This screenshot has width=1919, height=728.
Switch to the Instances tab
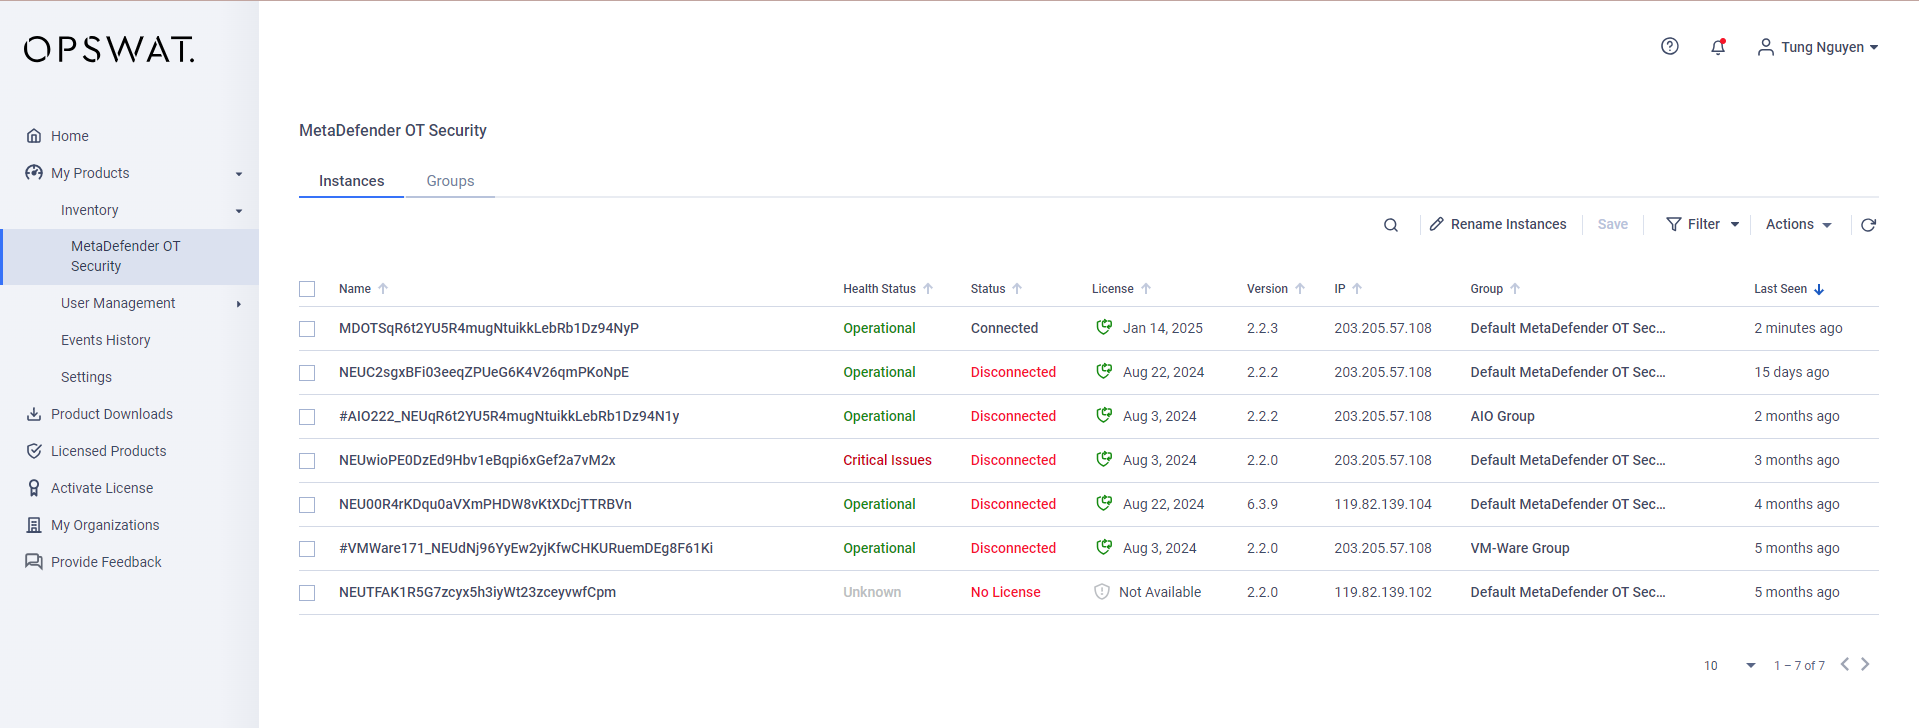[x=351, y=181]
